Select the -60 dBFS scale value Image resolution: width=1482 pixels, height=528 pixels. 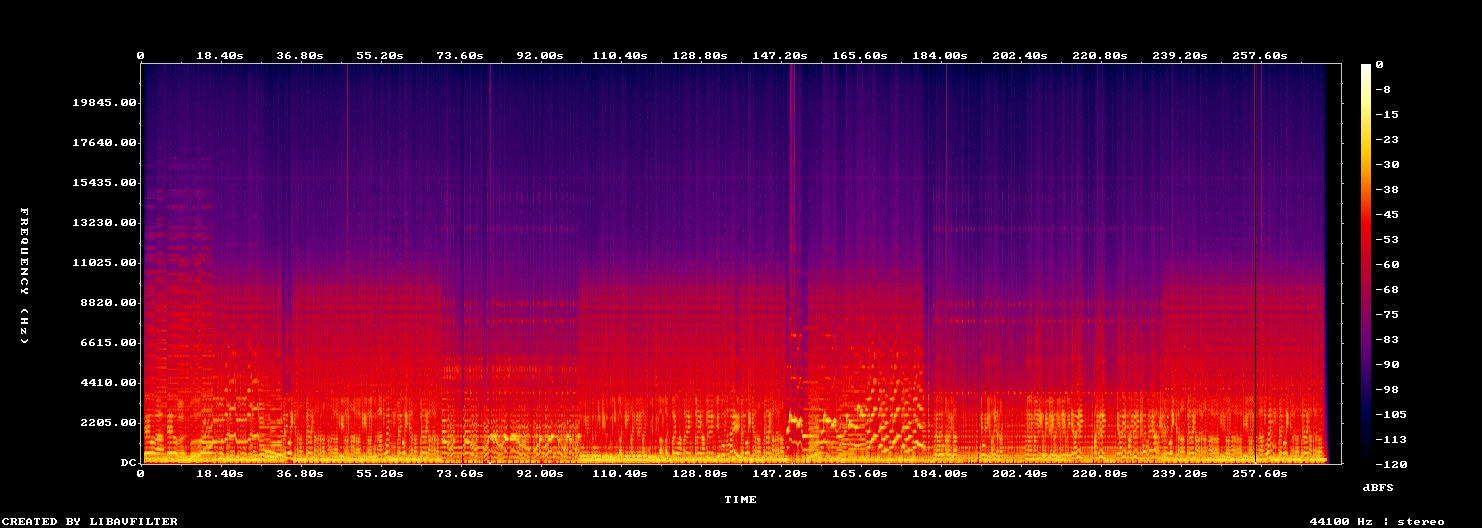1386,264
